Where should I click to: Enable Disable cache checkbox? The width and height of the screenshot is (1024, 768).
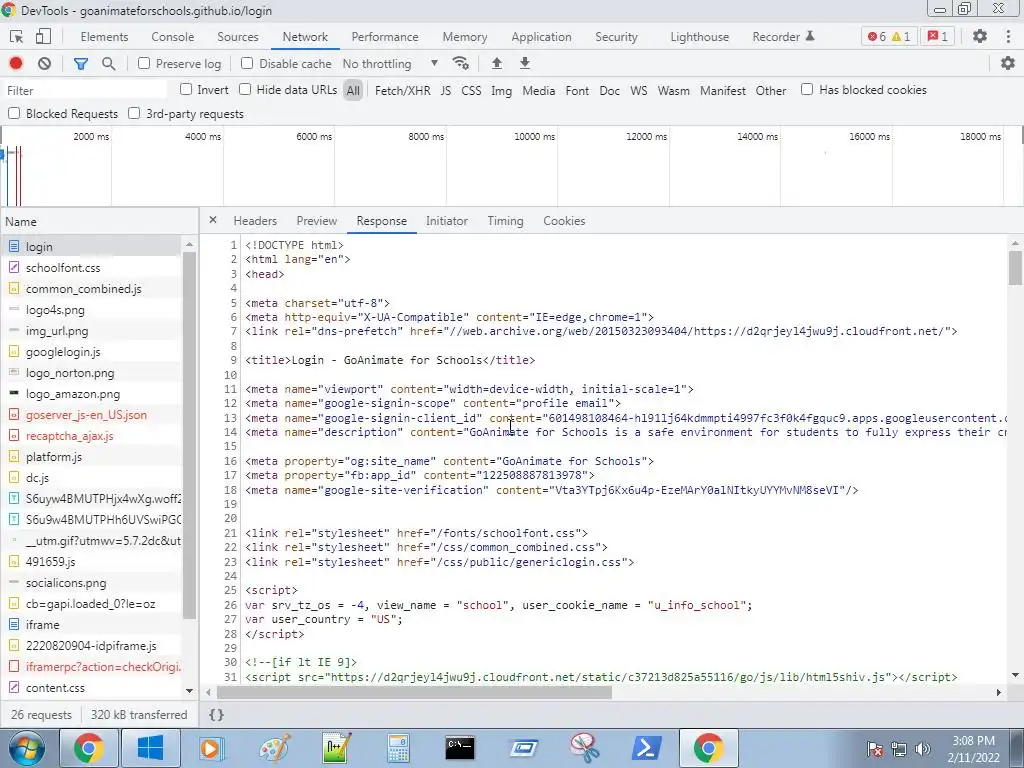coord(247,63)
